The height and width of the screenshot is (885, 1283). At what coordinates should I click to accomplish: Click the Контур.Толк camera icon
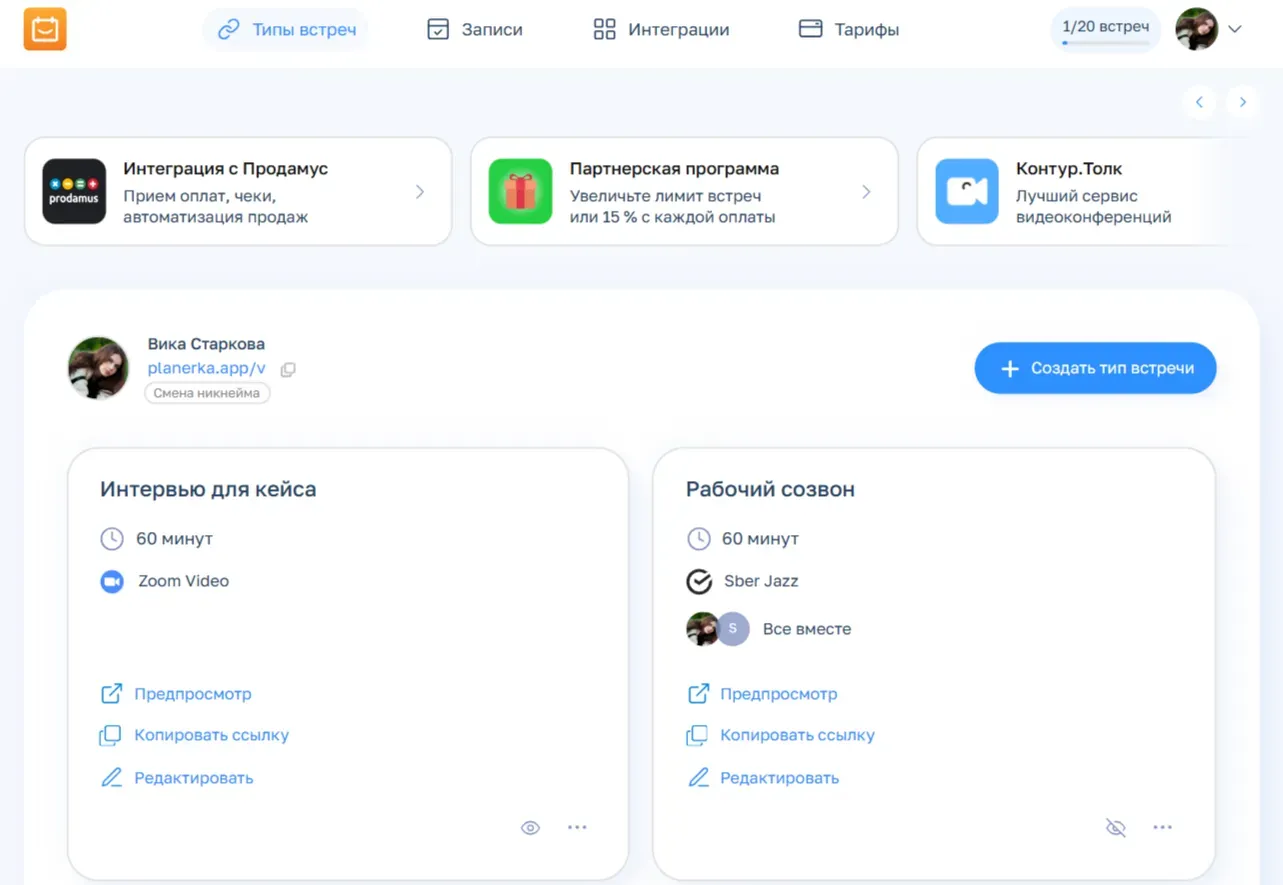click(x=966, y=191)
